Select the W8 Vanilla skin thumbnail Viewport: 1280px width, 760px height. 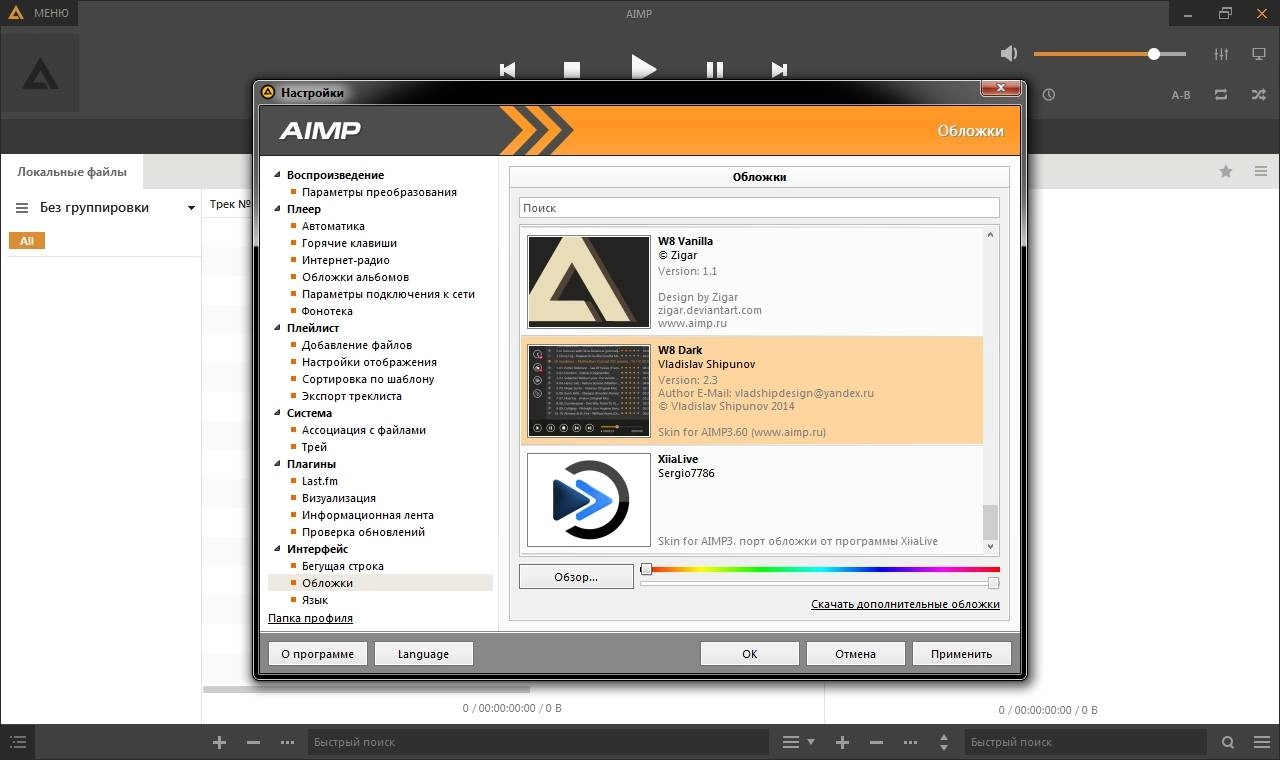point(588,282)
